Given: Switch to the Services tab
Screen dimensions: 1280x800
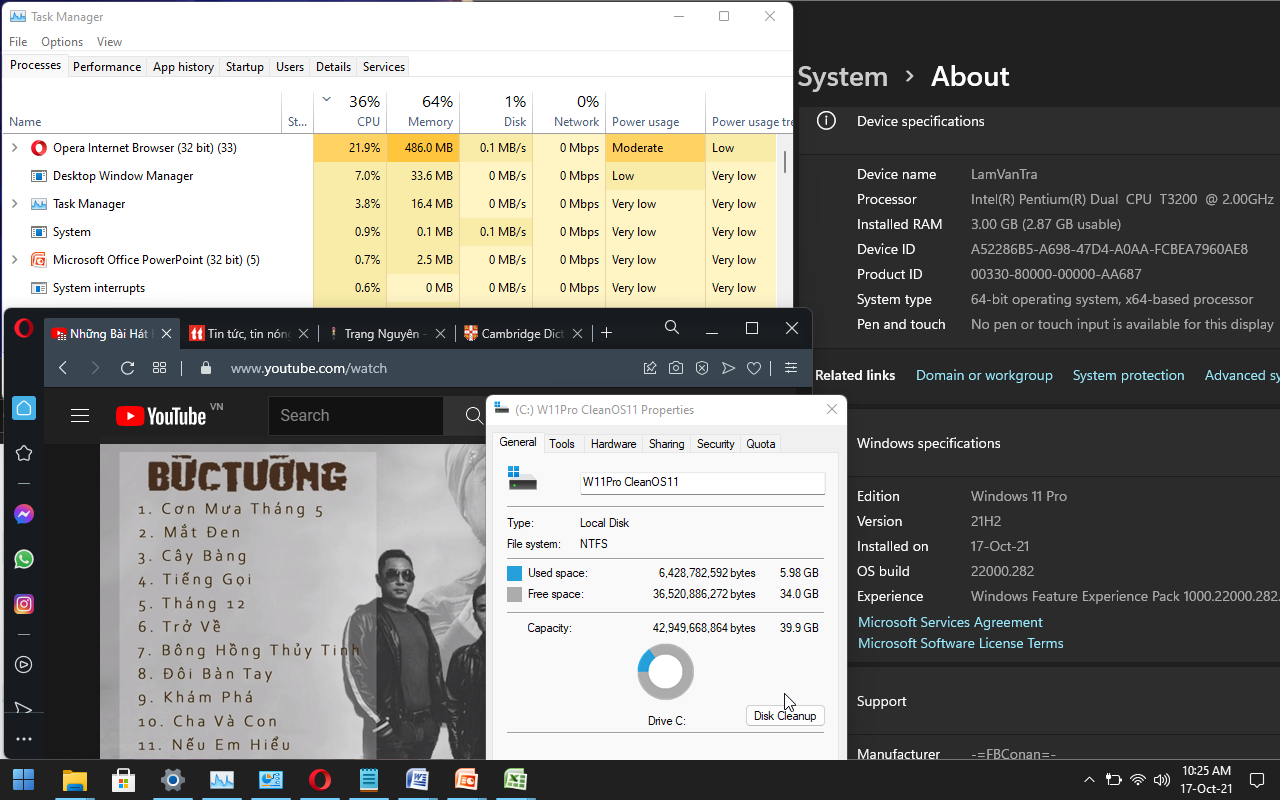Looking at the screenshot, I should [x=384, y=67].
